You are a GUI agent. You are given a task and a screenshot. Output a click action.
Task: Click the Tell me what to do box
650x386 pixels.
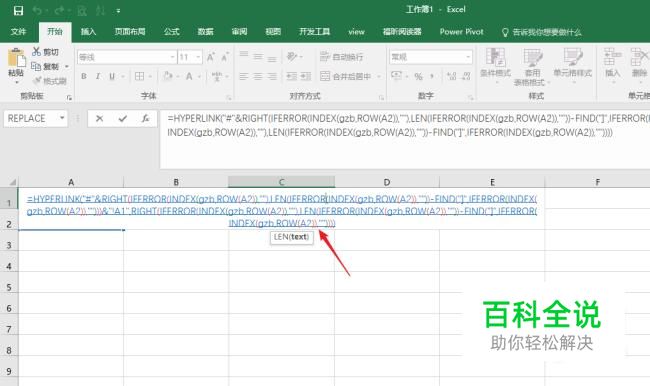(541, 32)
